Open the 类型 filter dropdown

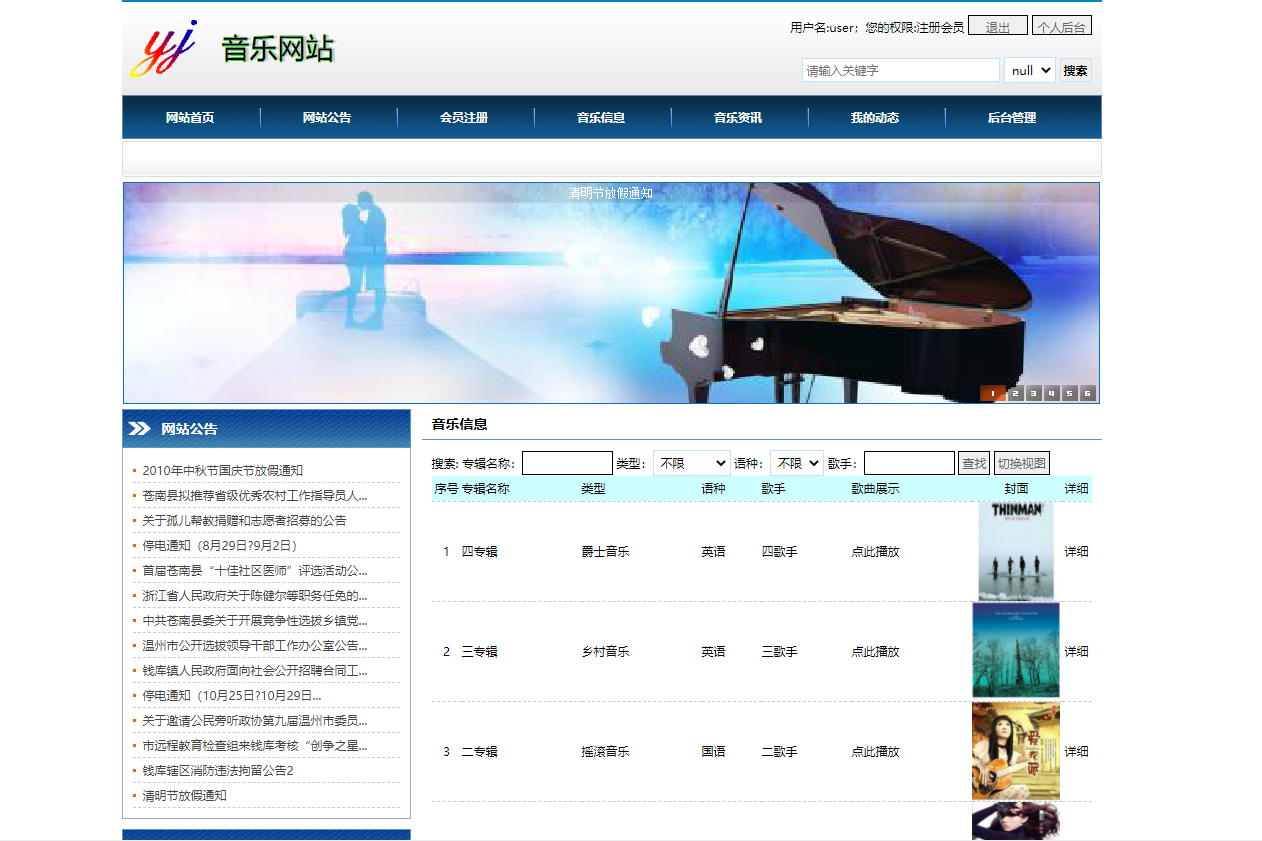tap(691, 462)
